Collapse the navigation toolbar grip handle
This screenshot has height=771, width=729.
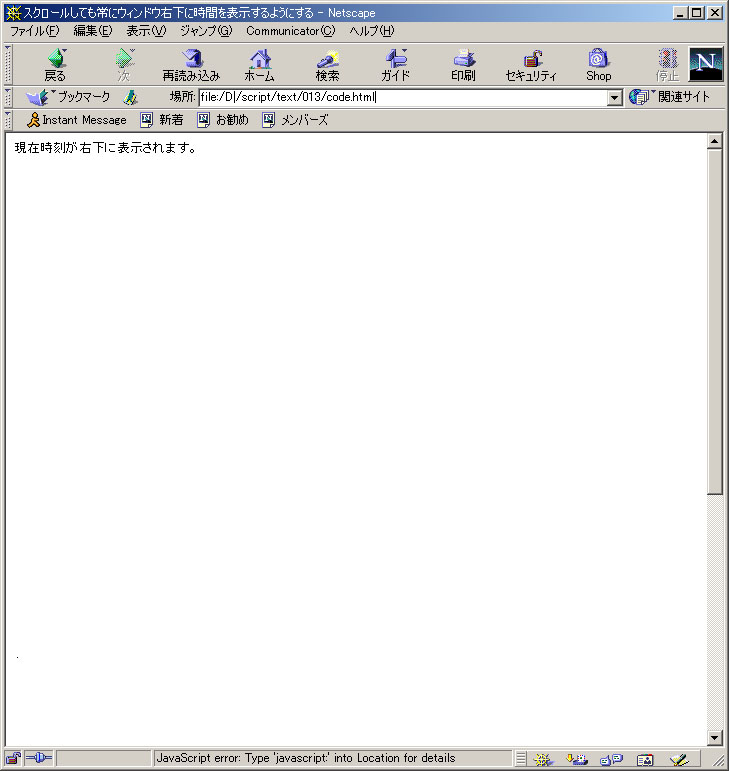tap(8, 64)
